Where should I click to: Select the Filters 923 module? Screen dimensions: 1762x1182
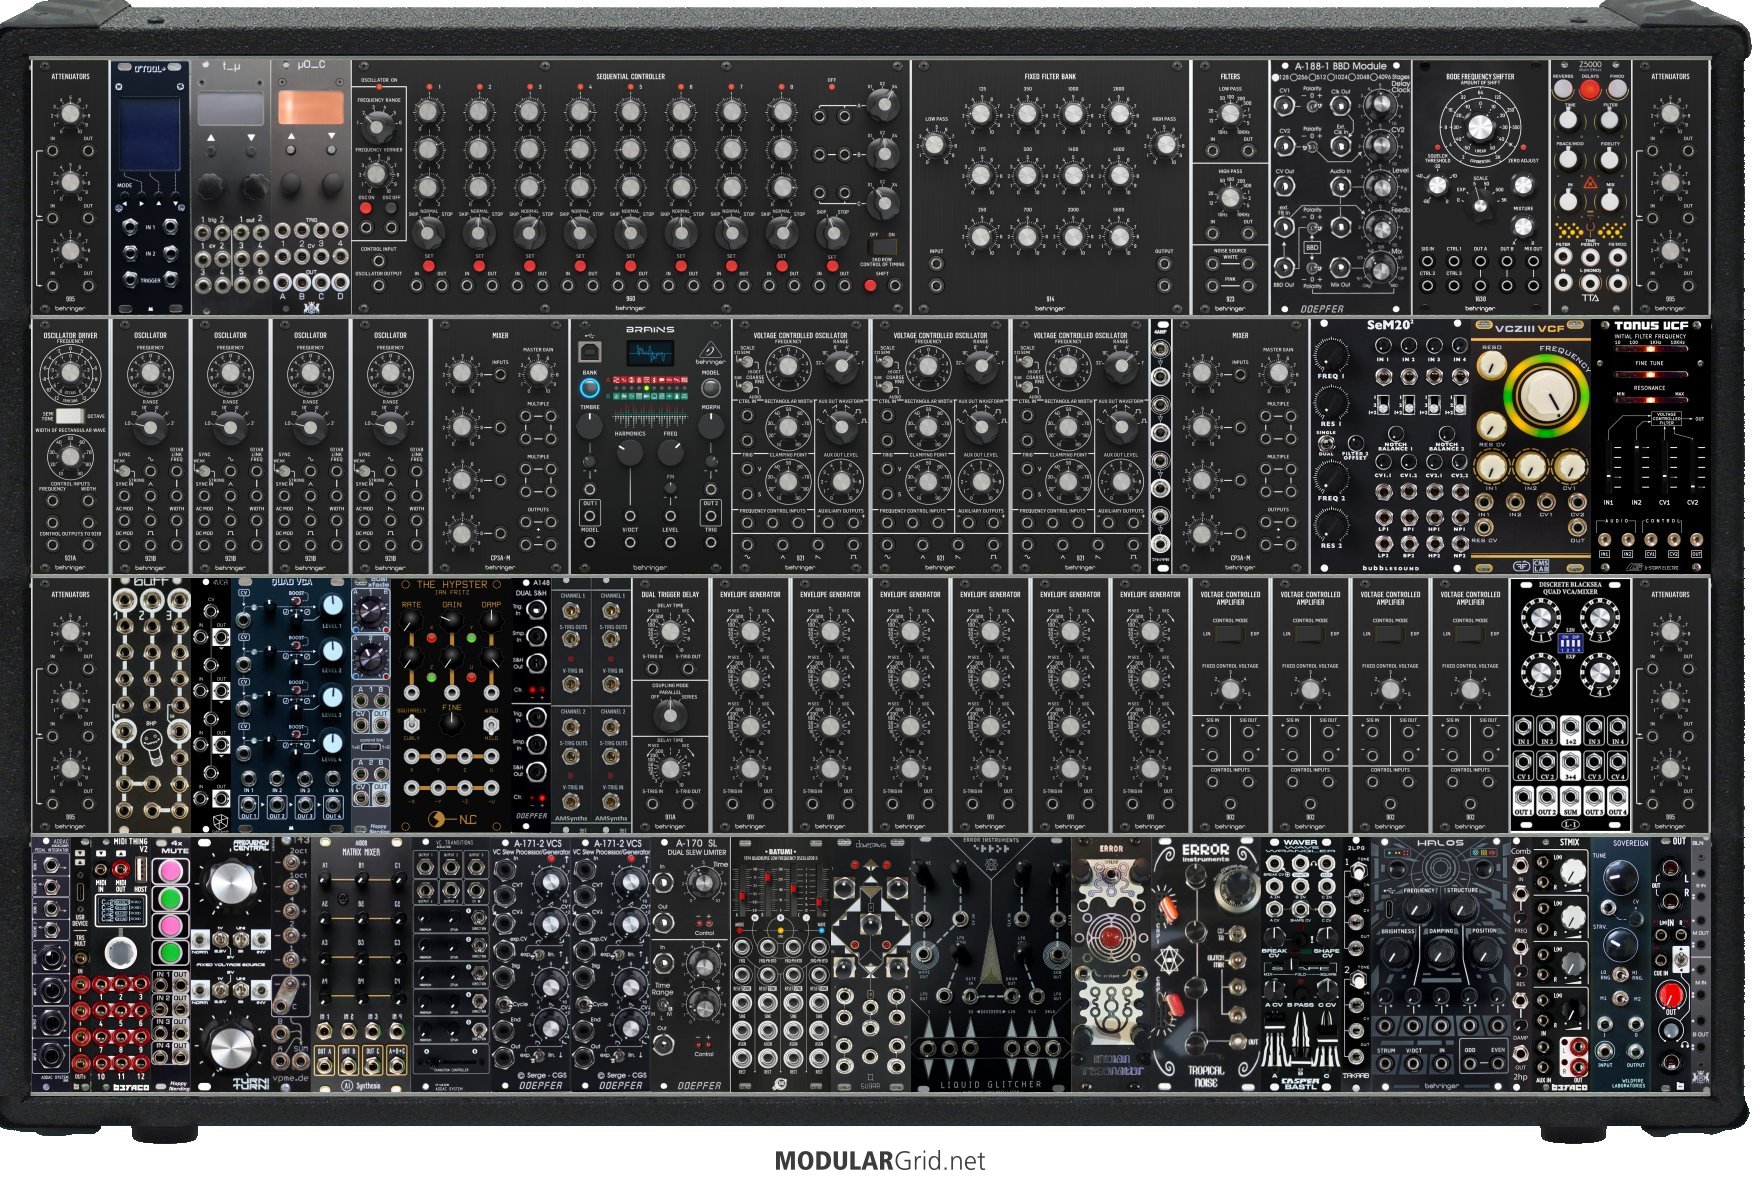[1230, 187]
